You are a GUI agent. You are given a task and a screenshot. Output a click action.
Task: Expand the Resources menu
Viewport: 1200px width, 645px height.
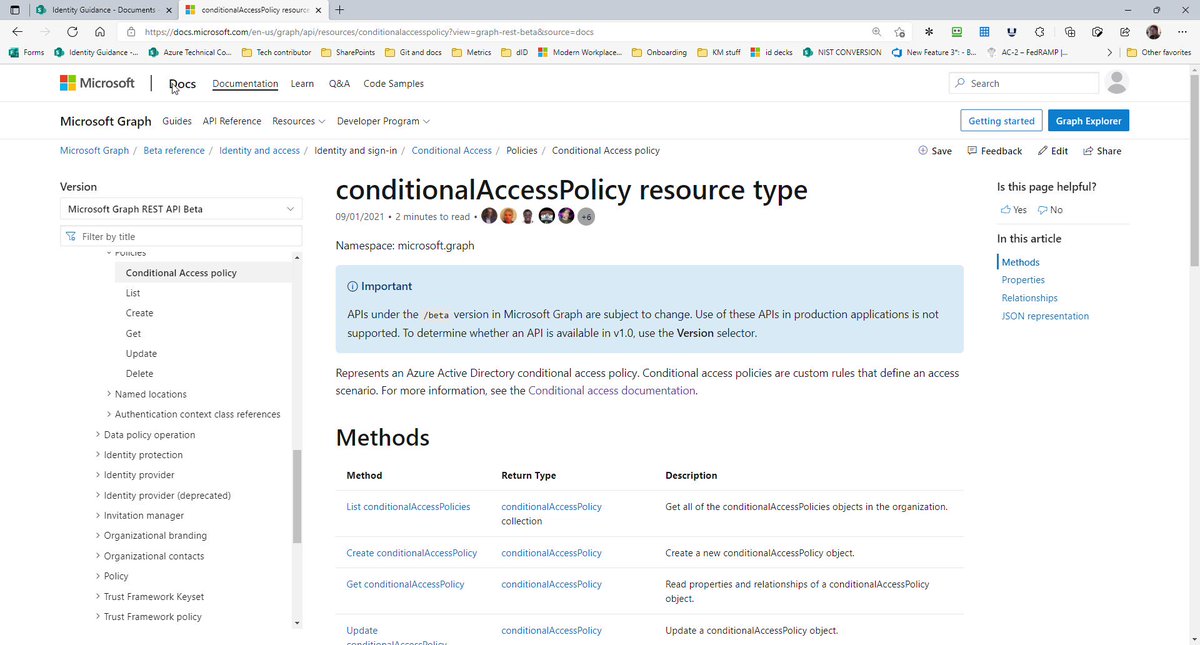pyautogui.click(x=299, y=121)
